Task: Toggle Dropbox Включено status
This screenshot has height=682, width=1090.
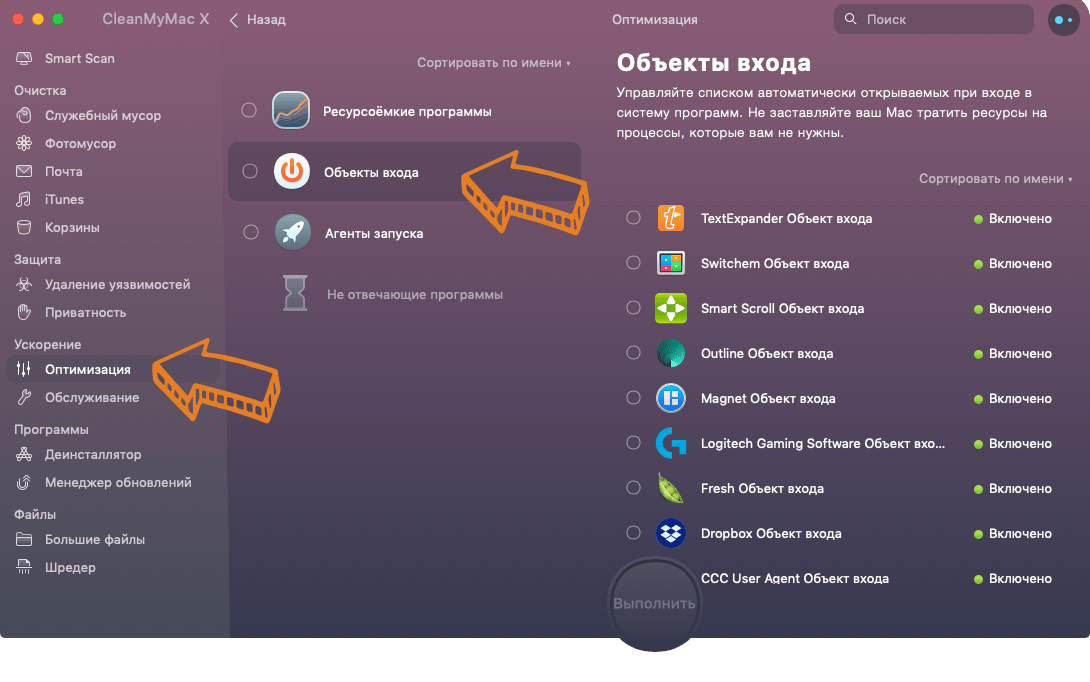Action: point(1013,533)
